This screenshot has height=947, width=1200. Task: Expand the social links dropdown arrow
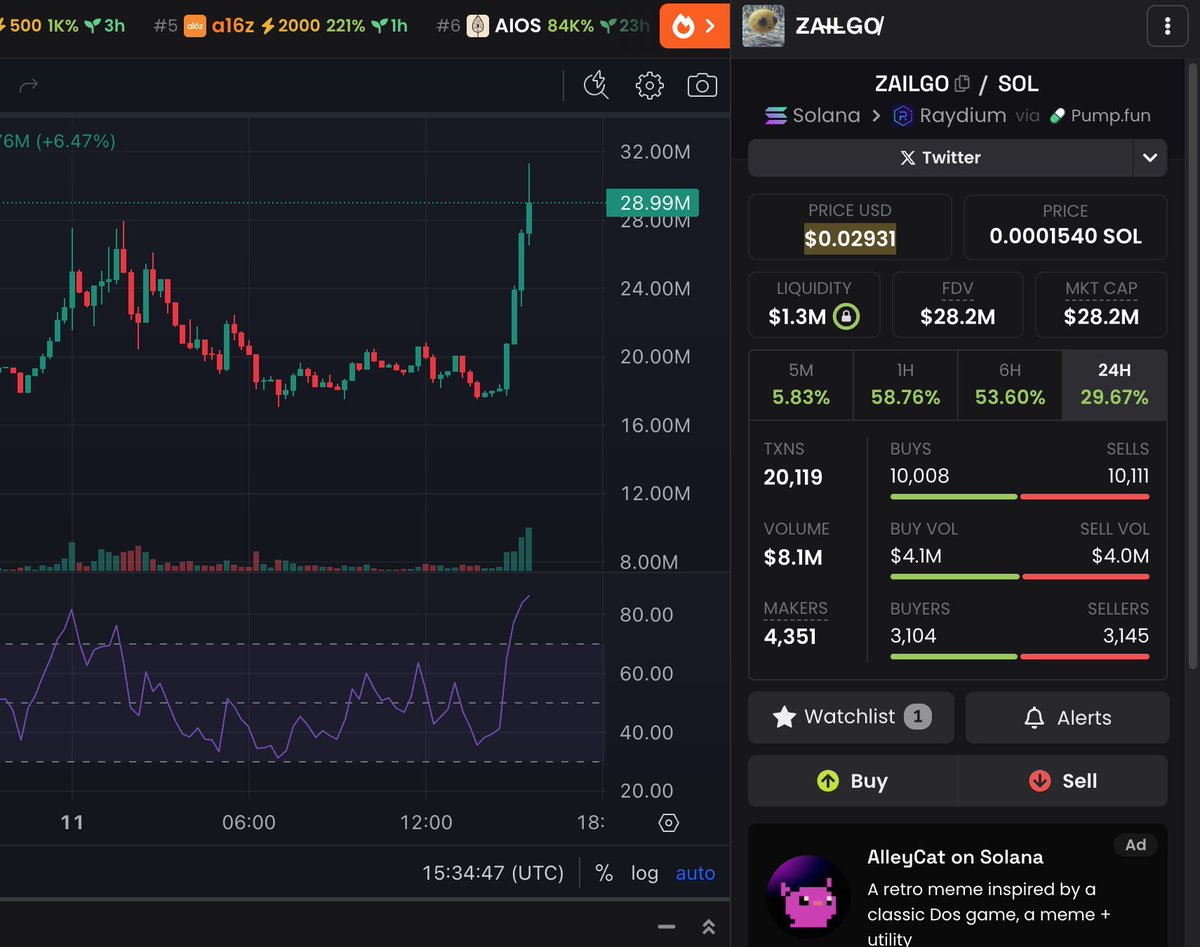(x=1150, y=157)
